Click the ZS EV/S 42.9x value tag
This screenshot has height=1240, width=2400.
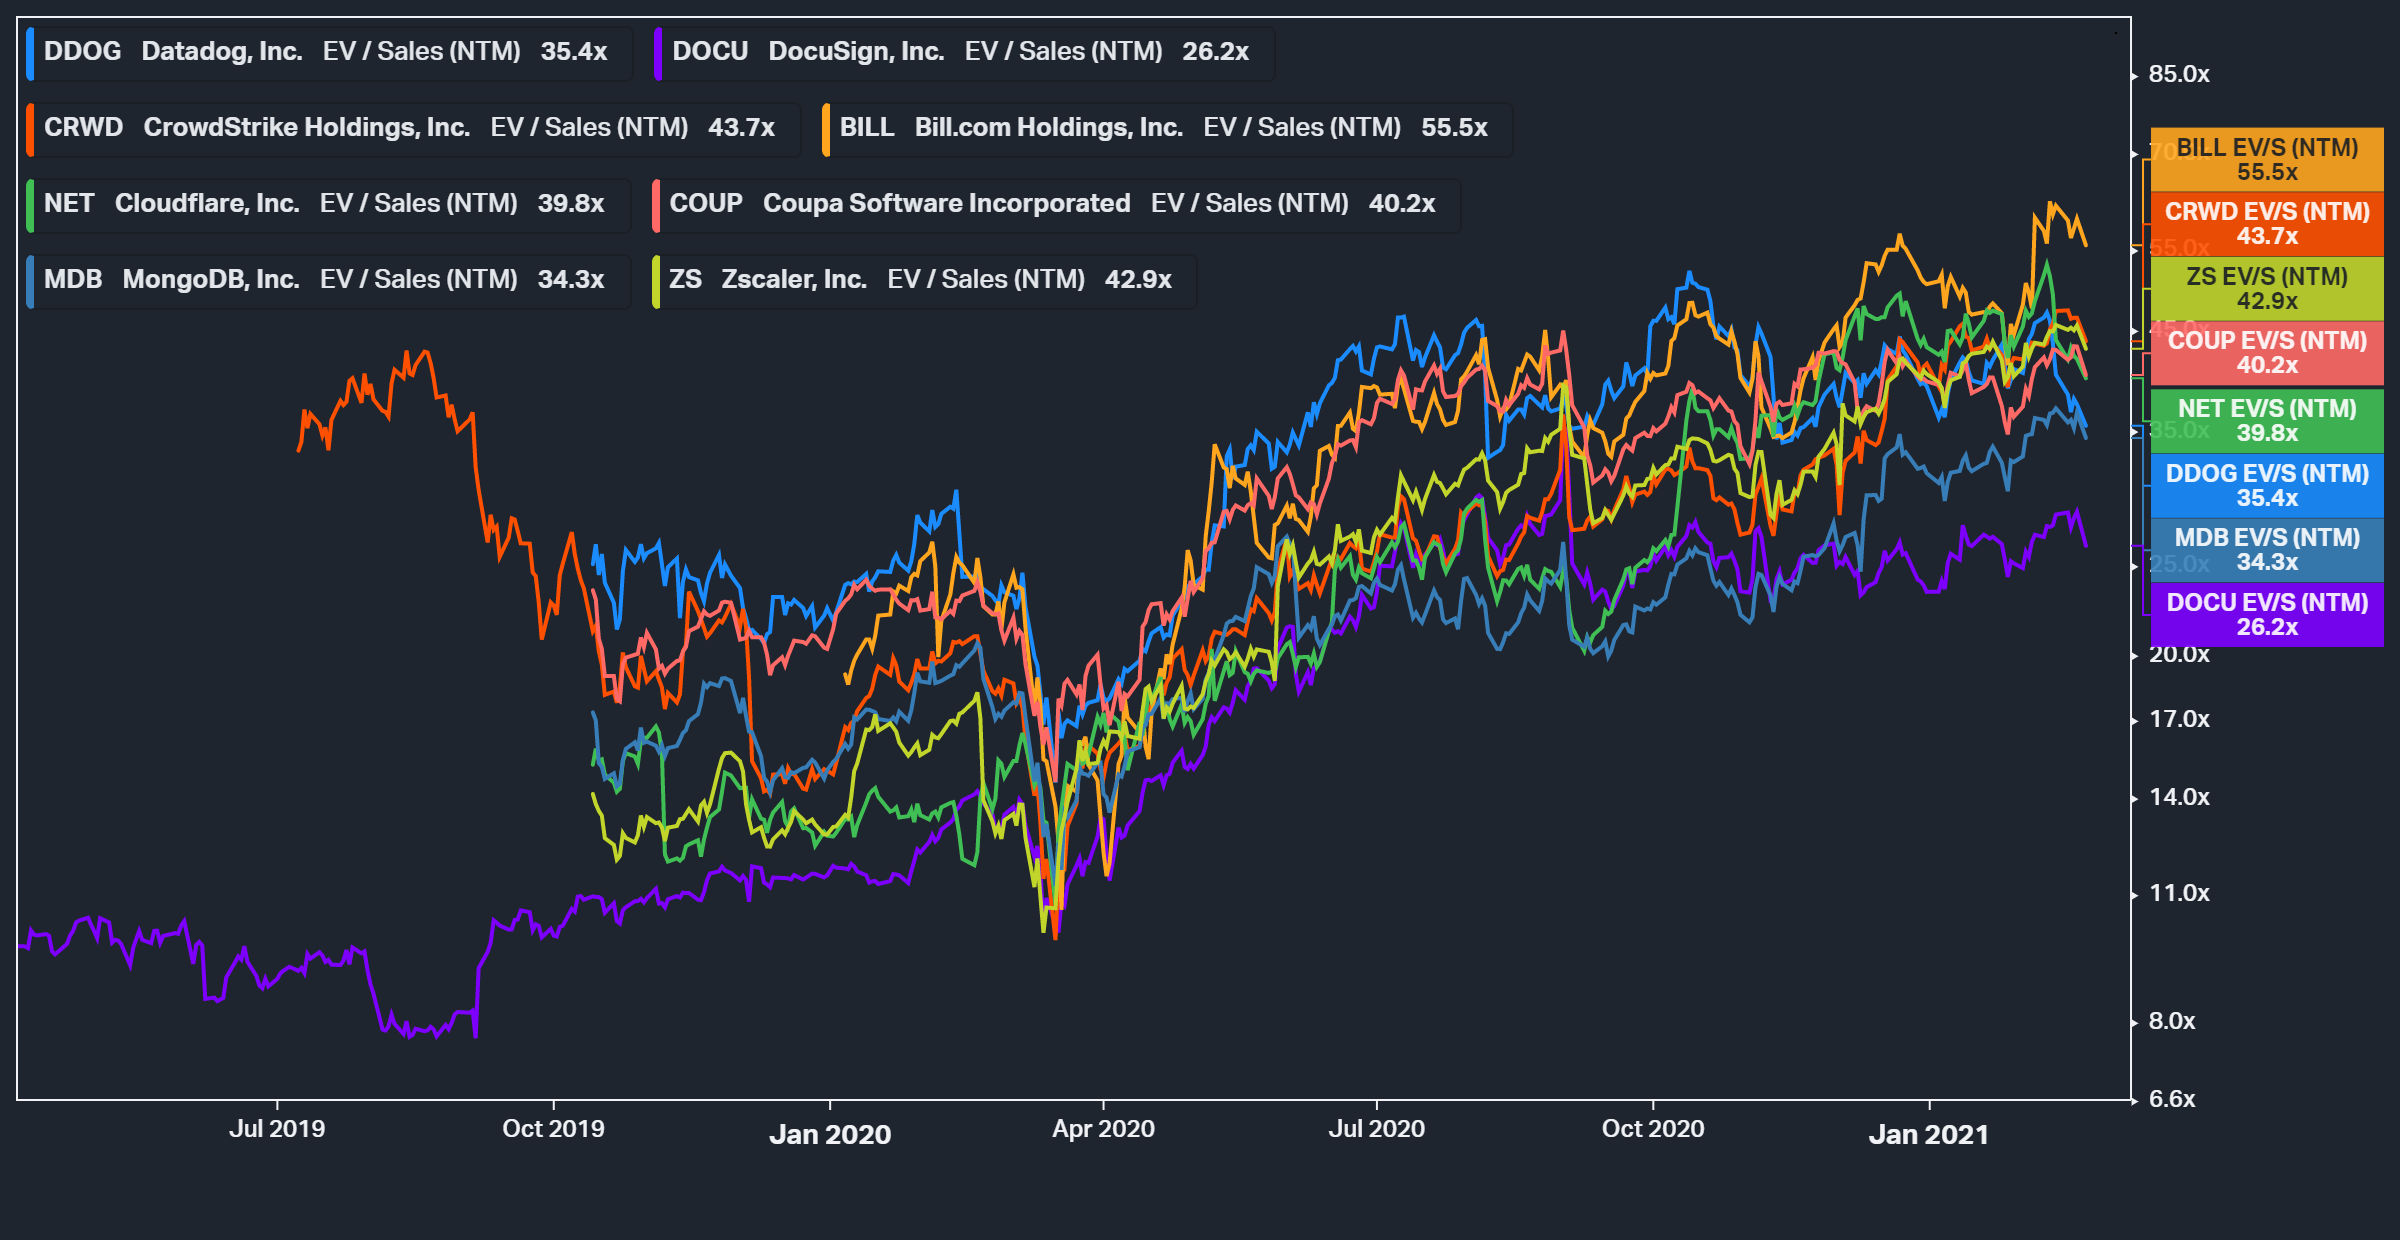pyautogui.click(x=2267, y=289)
